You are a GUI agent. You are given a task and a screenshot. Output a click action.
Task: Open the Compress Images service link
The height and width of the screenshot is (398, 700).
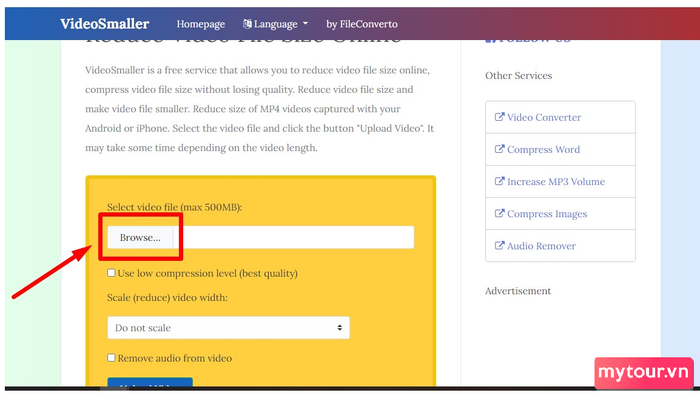coord(547,214)
